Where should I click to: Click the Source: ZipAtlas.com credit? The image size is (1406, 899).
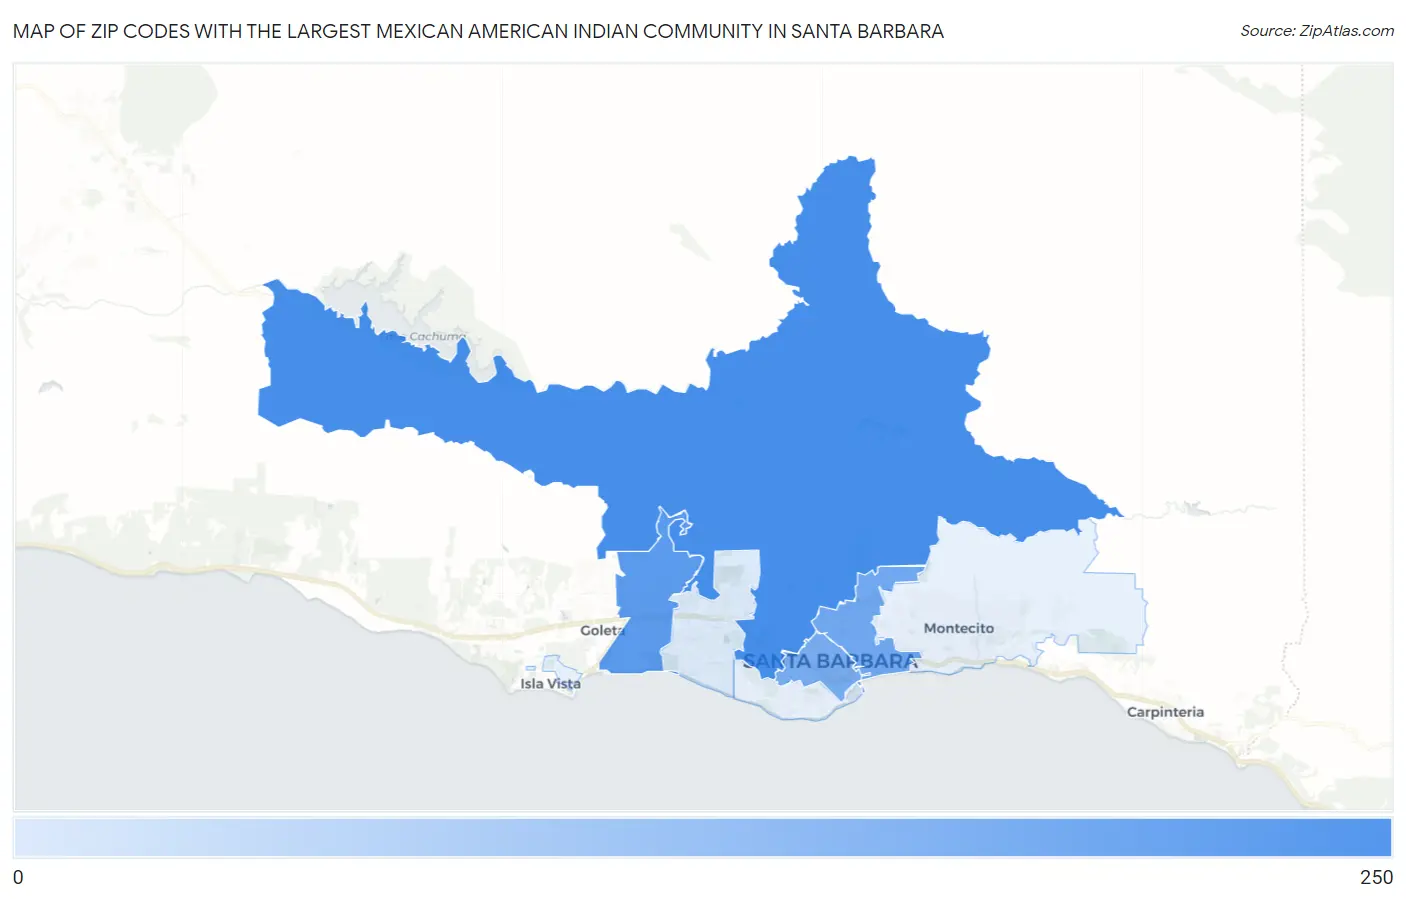(1317, 31)
